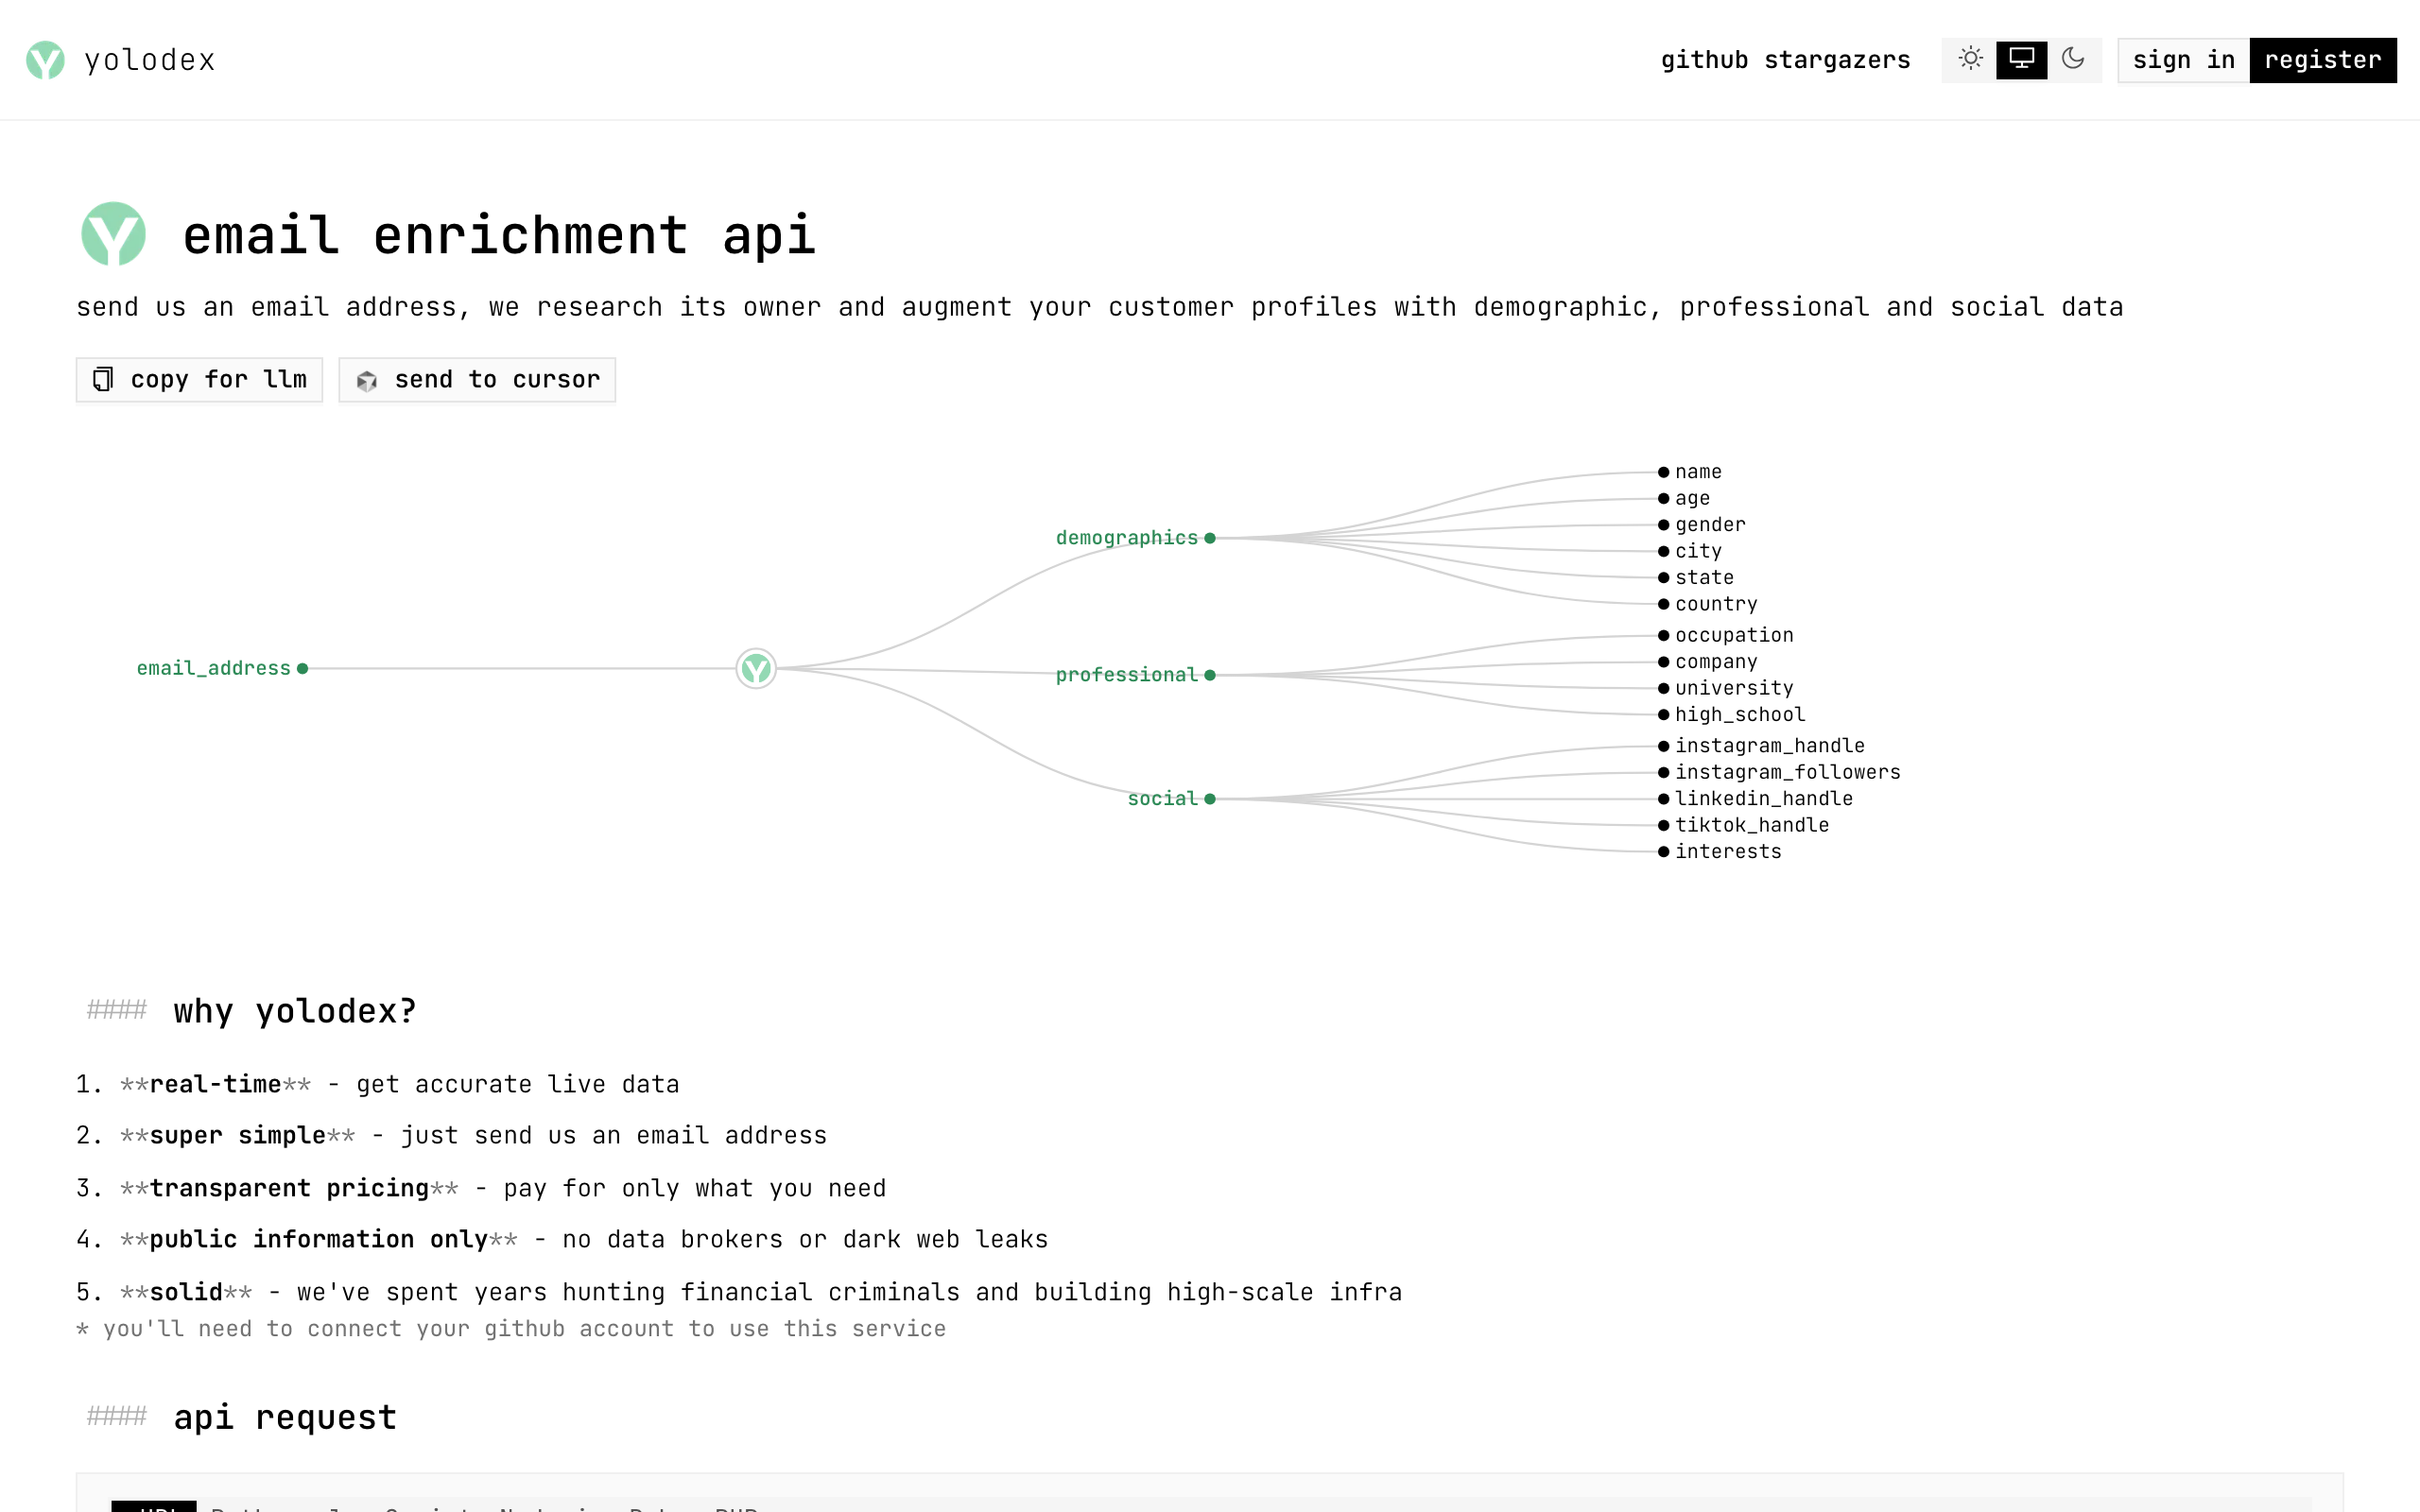Click the cube icon for send to cursor

coord(367,381)
